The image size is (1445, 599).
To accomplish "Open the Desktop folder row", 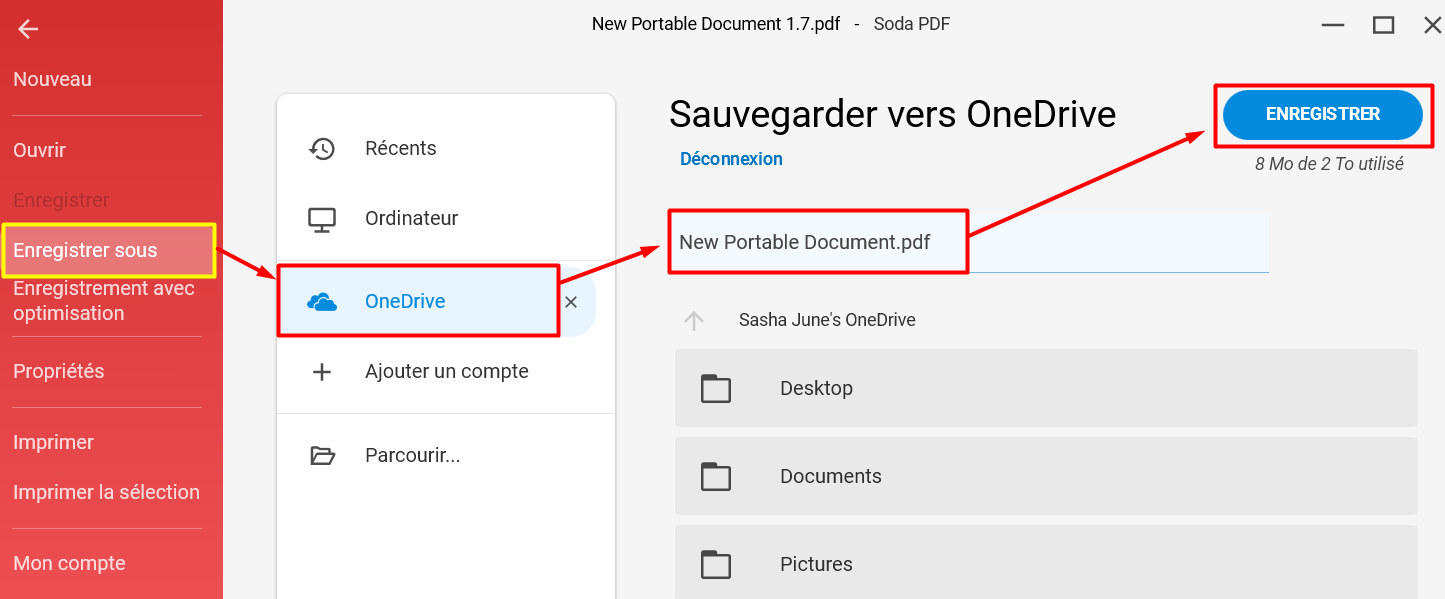I will [1046, 388].
